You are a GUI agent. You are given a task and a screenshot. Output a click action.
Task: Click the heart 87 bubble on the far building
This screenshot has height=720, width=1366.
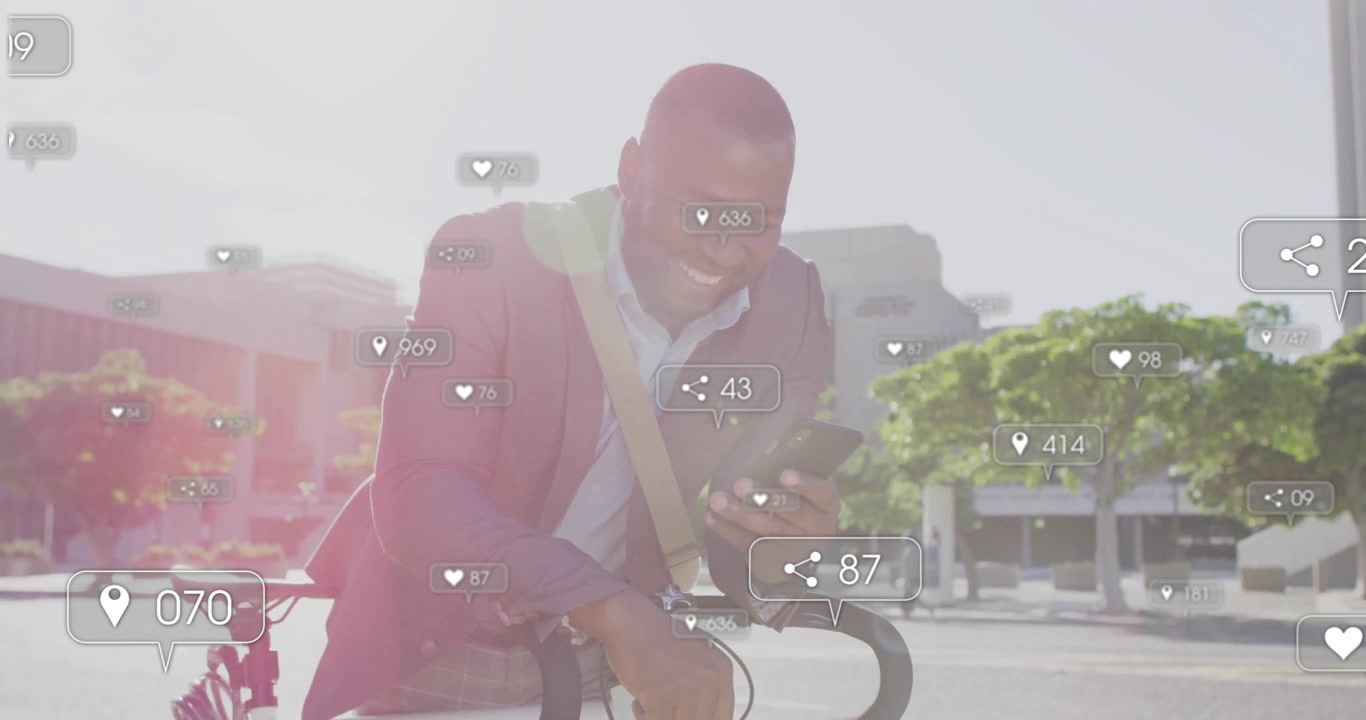(x=906, y=349)
